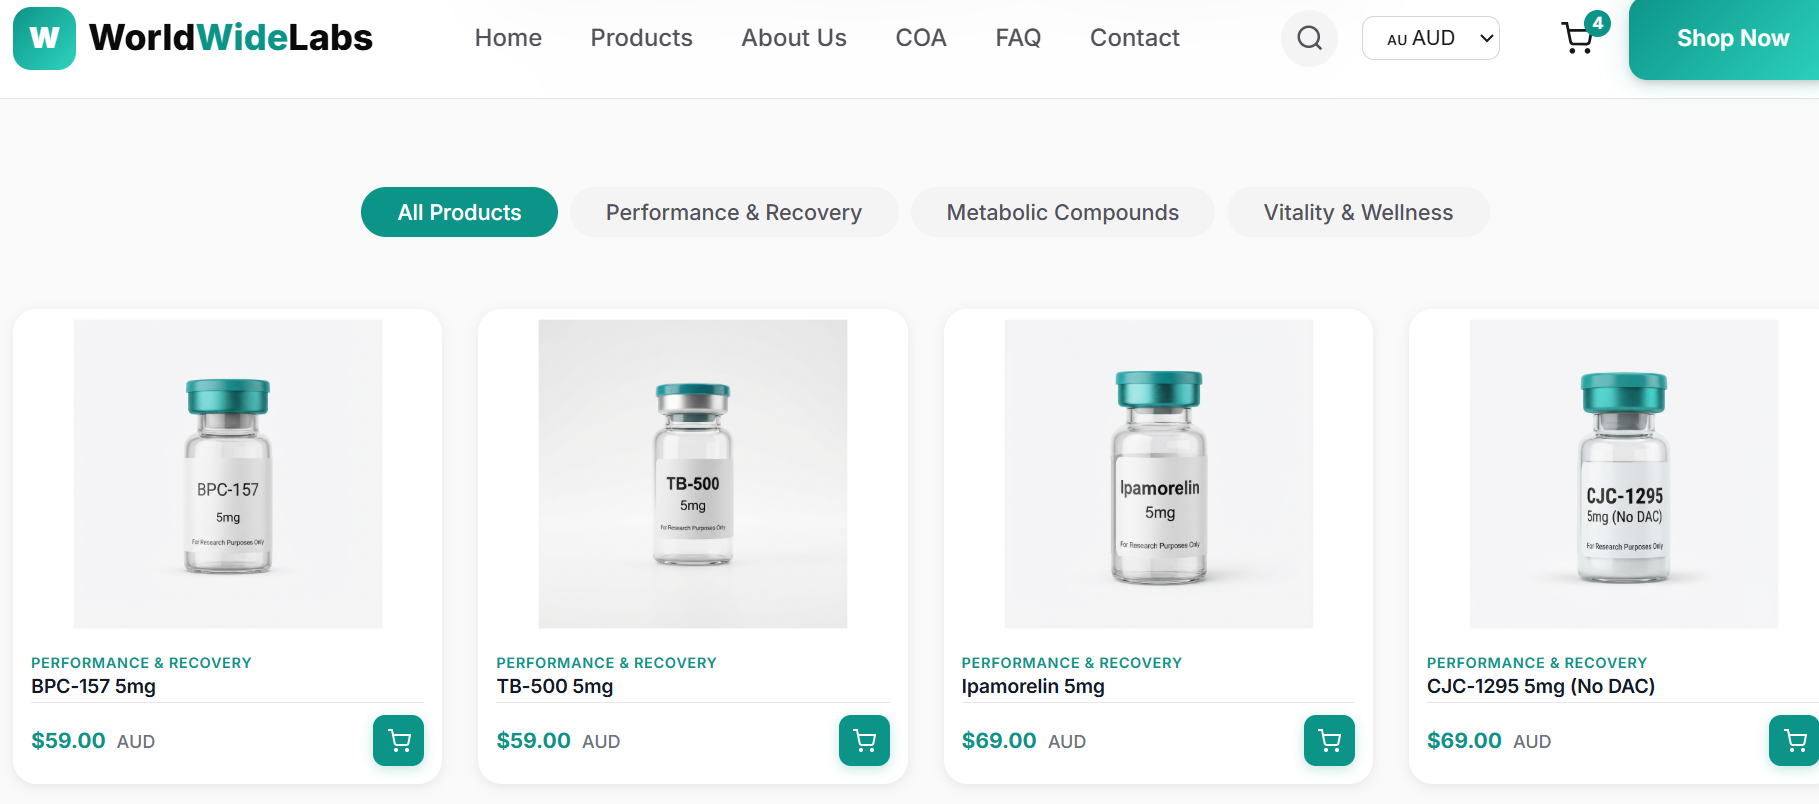
Task: Open the search magnifier icon
Action: (1309, 38)
